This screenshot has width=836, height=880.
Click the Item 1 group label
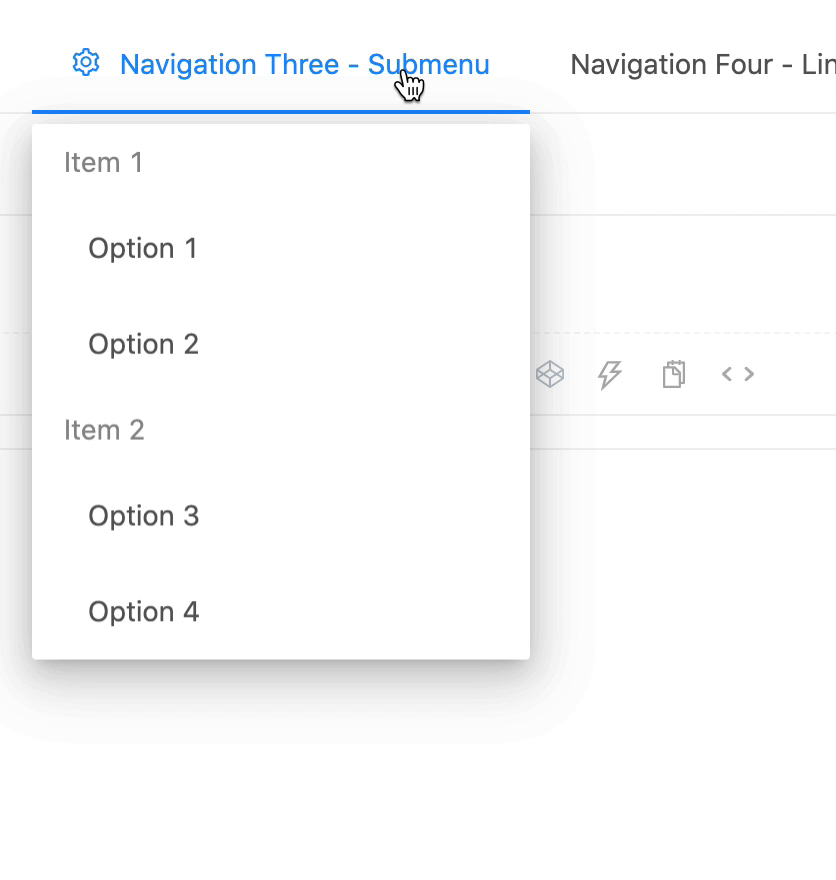pyautogui.click(x=103, y=162)
